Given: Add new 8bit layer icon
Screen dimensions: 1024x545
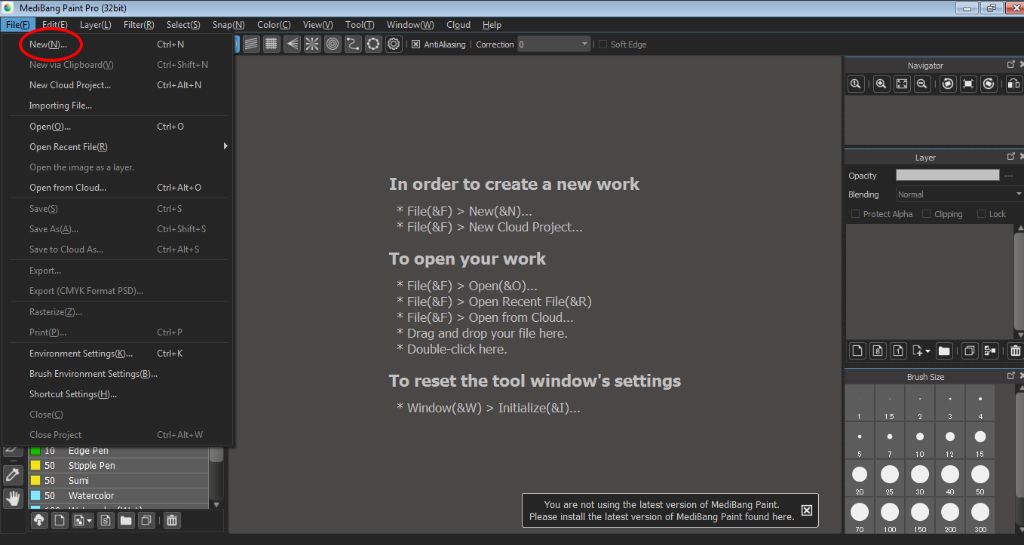Looking at the screenshot, I should click(x=878, y=350).
